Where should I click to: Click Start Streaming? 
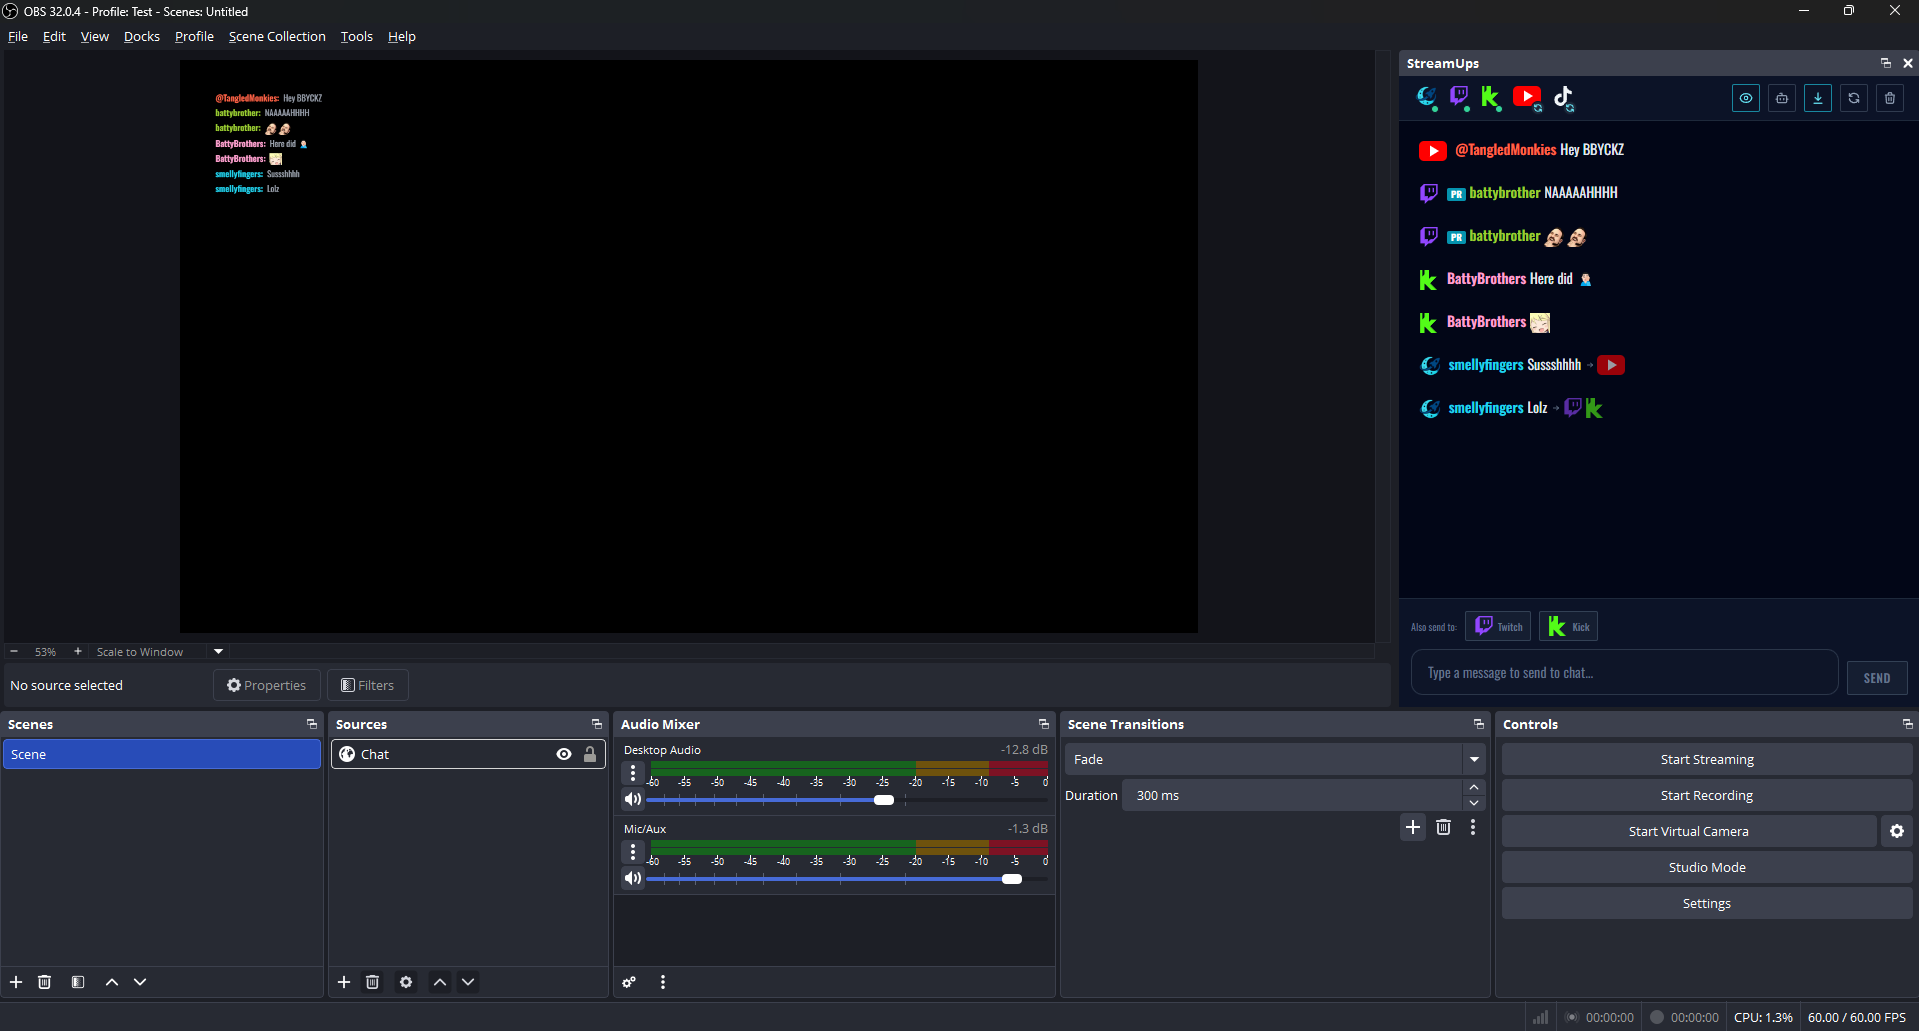(x=1707, y=759)
